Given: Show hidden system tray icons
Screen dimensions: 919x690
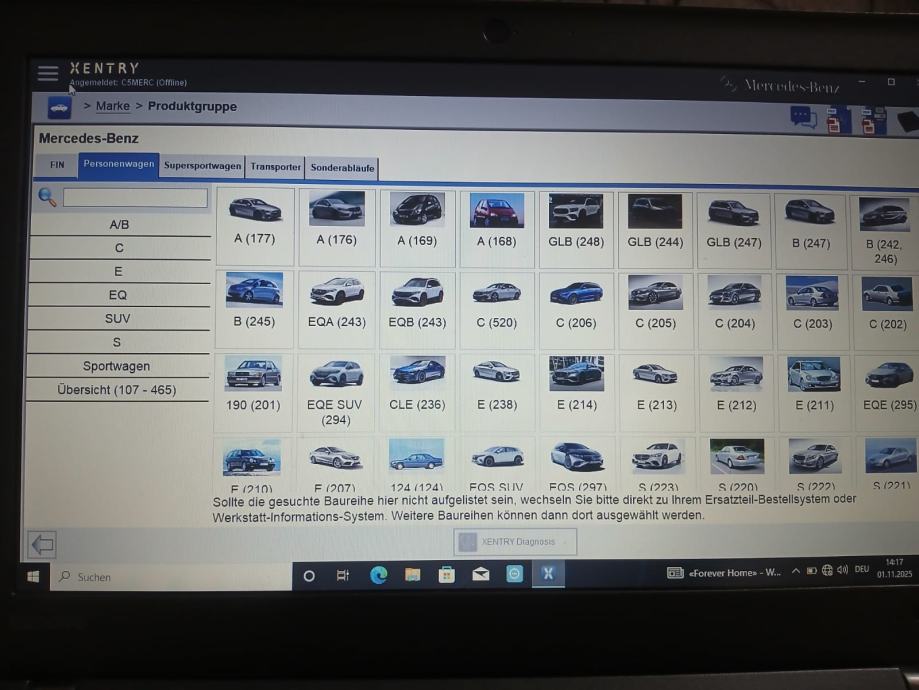Looking at the screenshot, I should (795, 571).
